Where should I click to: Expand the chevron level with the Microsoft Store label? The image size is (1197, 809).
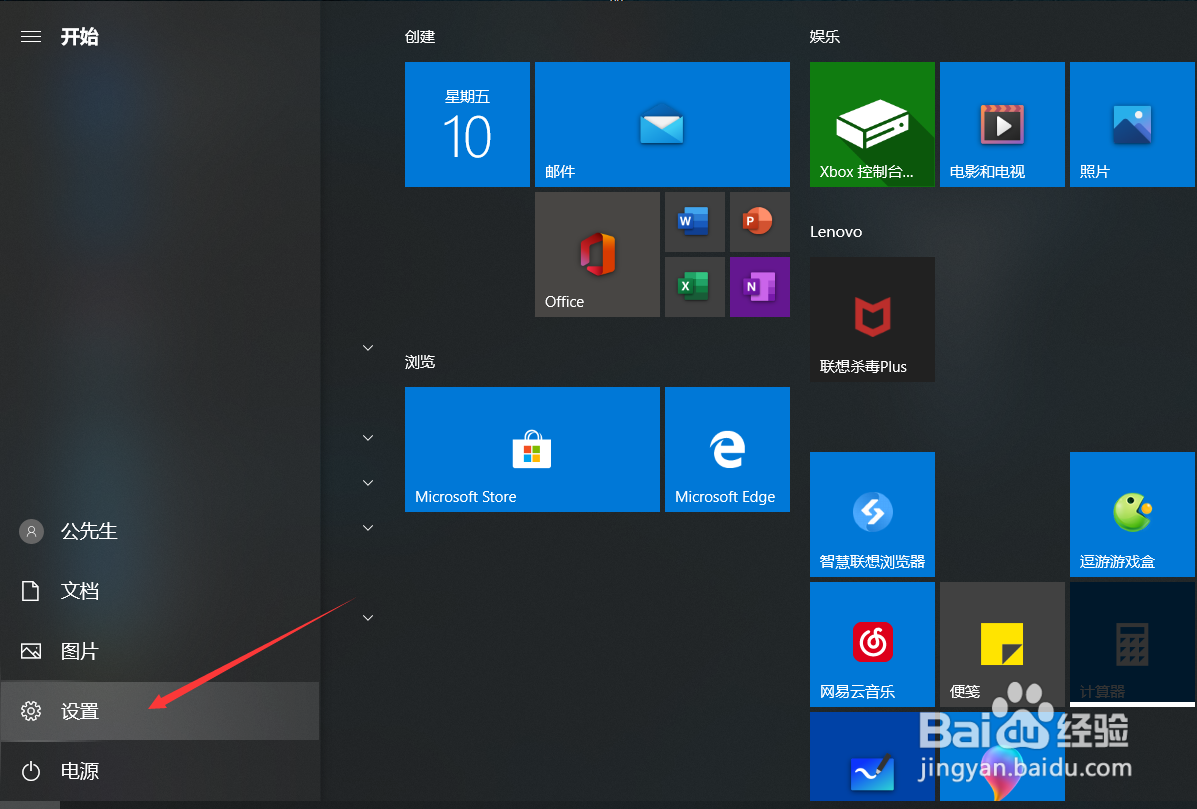pyautogui.click(x=368, y=483)
